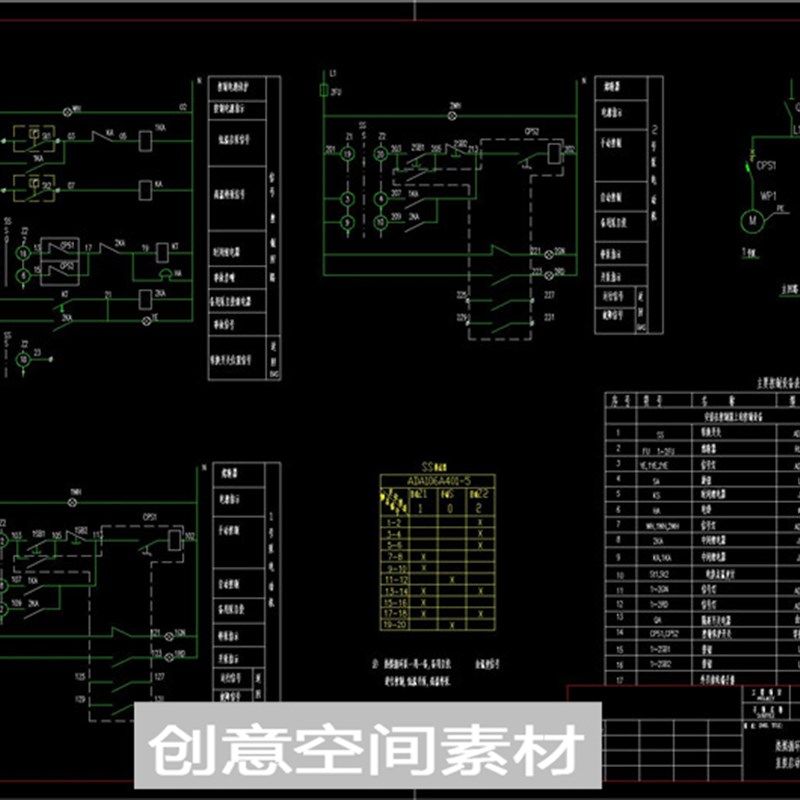Click the 2WH signal lamp symbol in circuit two
Screen dimensions: 800x800
click(452, 115)
